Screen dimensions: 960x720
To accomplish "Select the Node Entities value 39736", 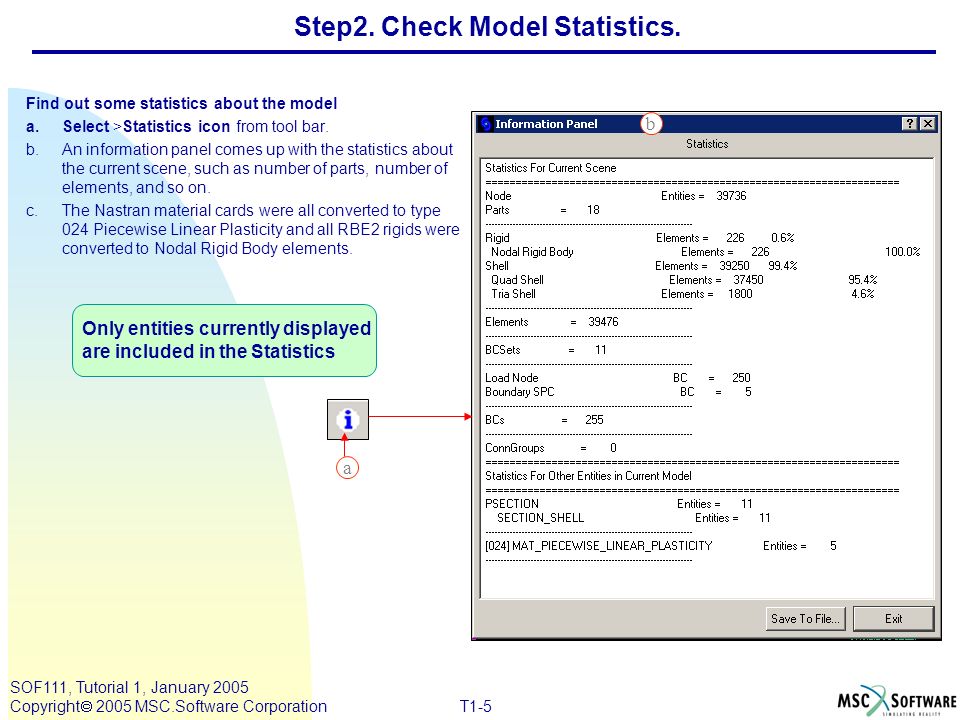I will point(731,196).
